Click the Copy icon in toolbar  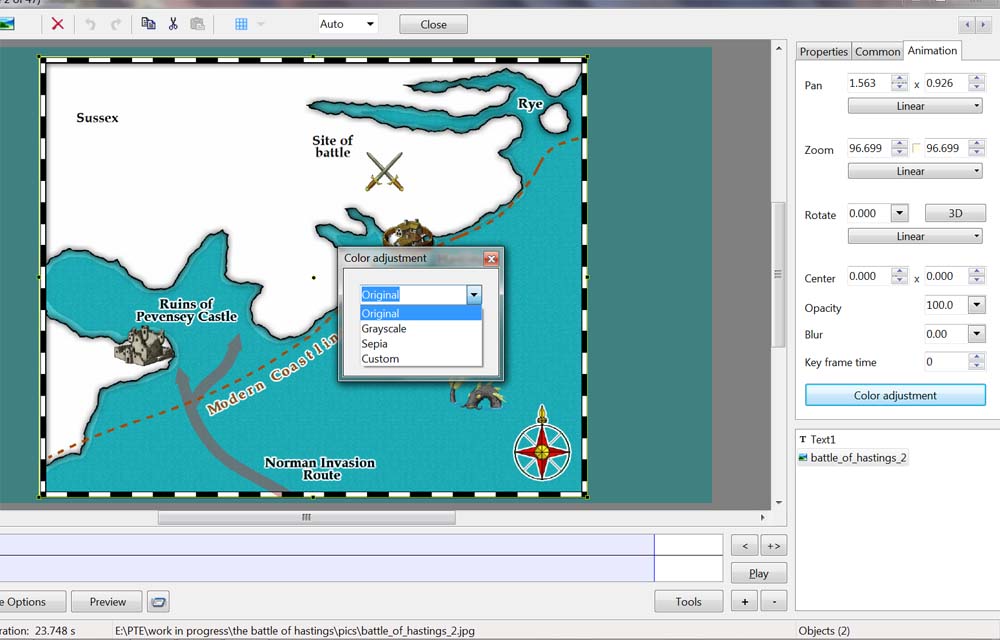pyautogui.click(x=148, y=24)
